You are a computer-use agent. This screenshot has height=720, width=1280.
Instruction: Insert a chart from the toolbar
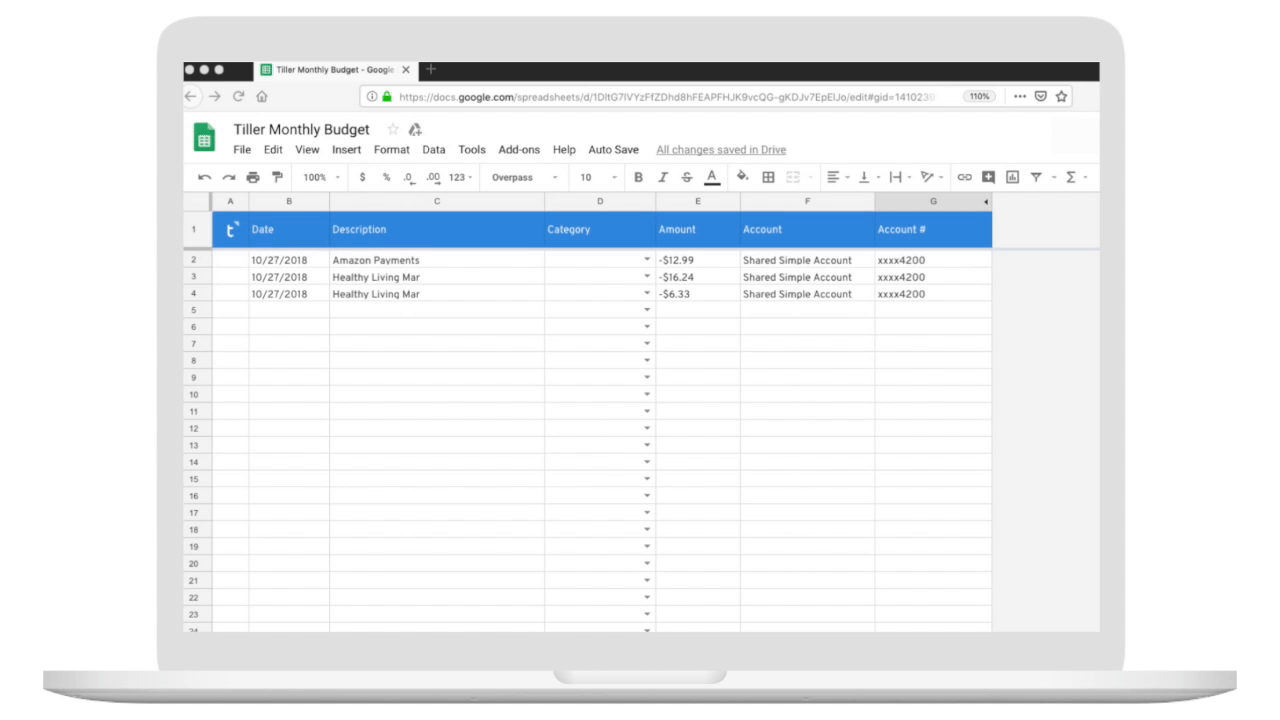[x=1011, y=177]
